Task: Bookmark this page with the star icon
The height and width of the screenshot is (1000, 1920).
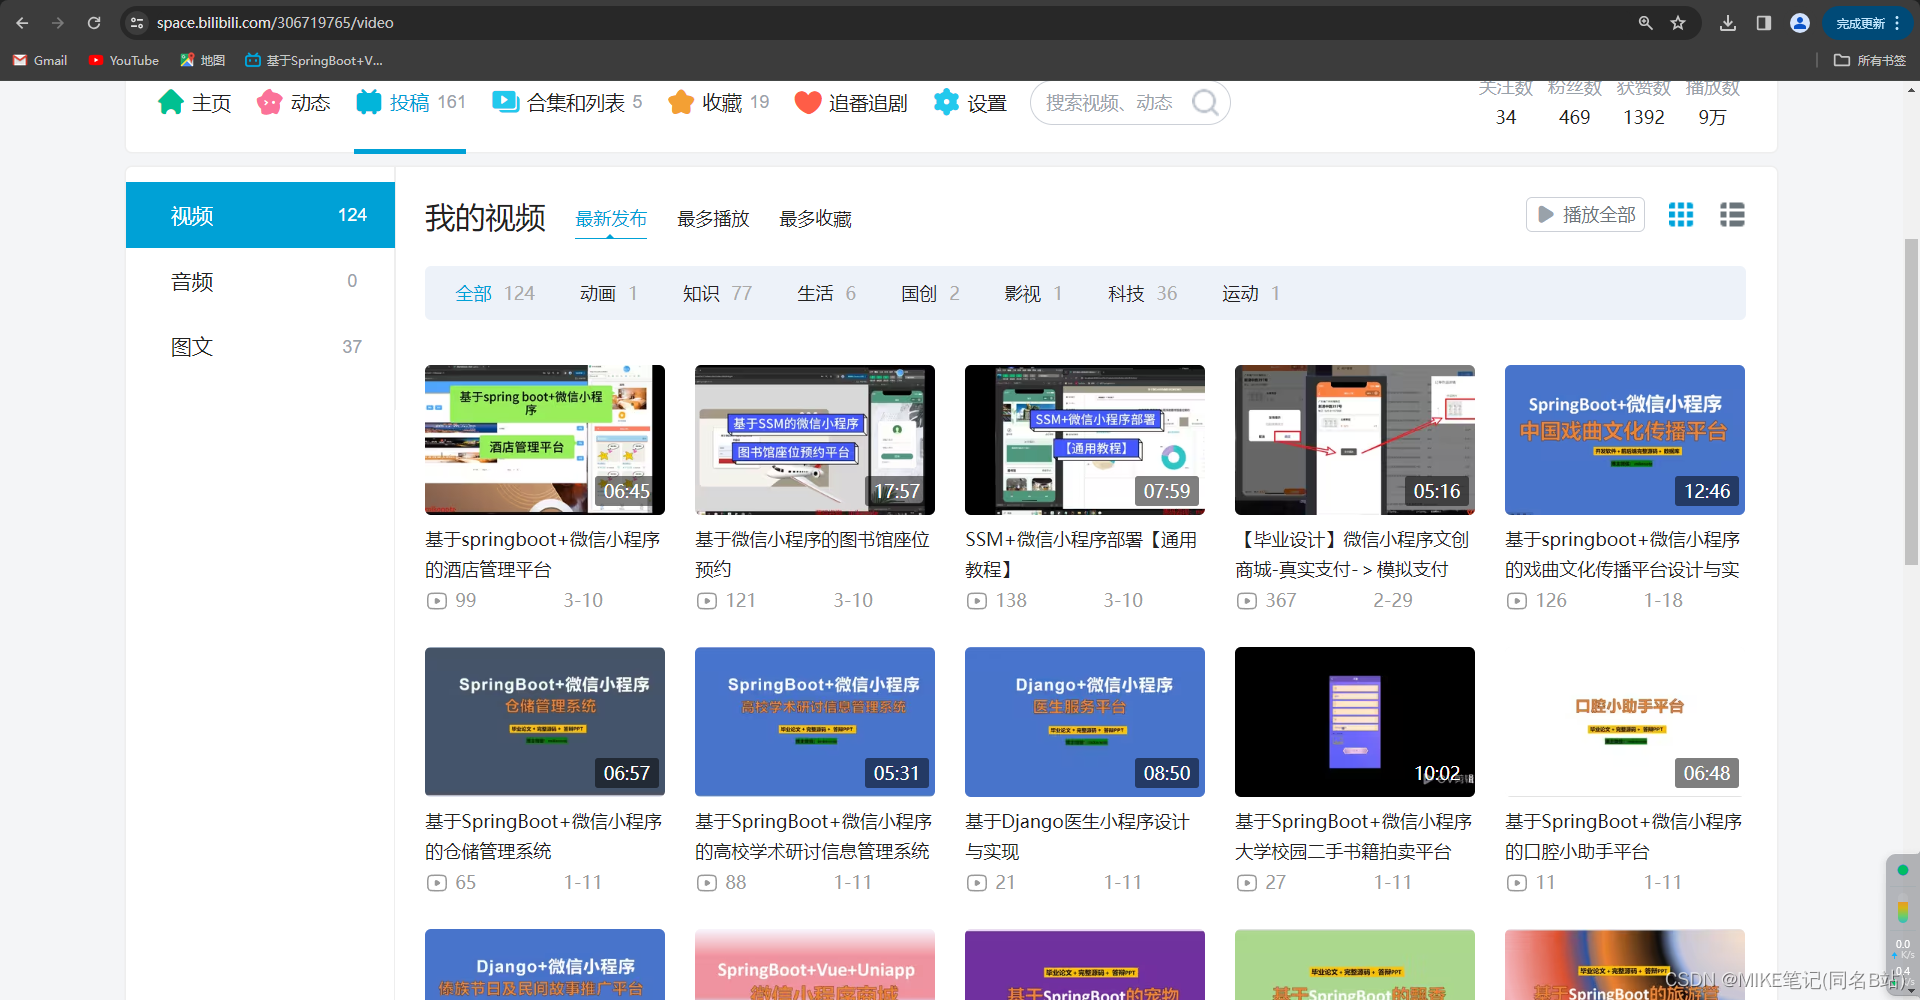Action: click(1678, 22)
